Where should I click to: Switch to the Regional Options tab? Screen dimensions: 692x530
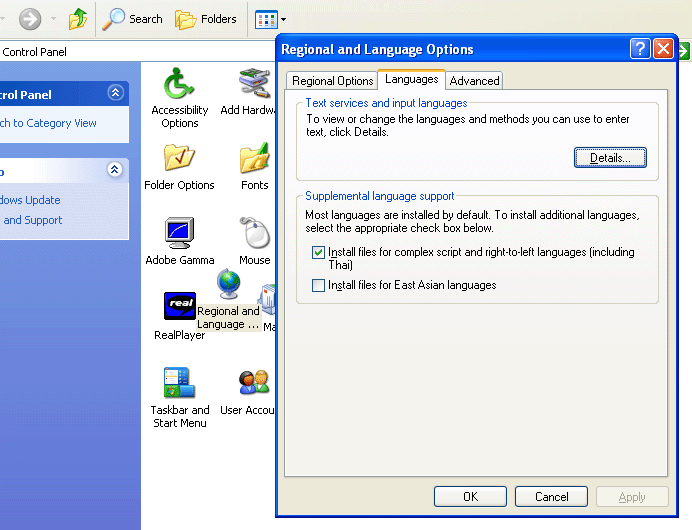333,81
